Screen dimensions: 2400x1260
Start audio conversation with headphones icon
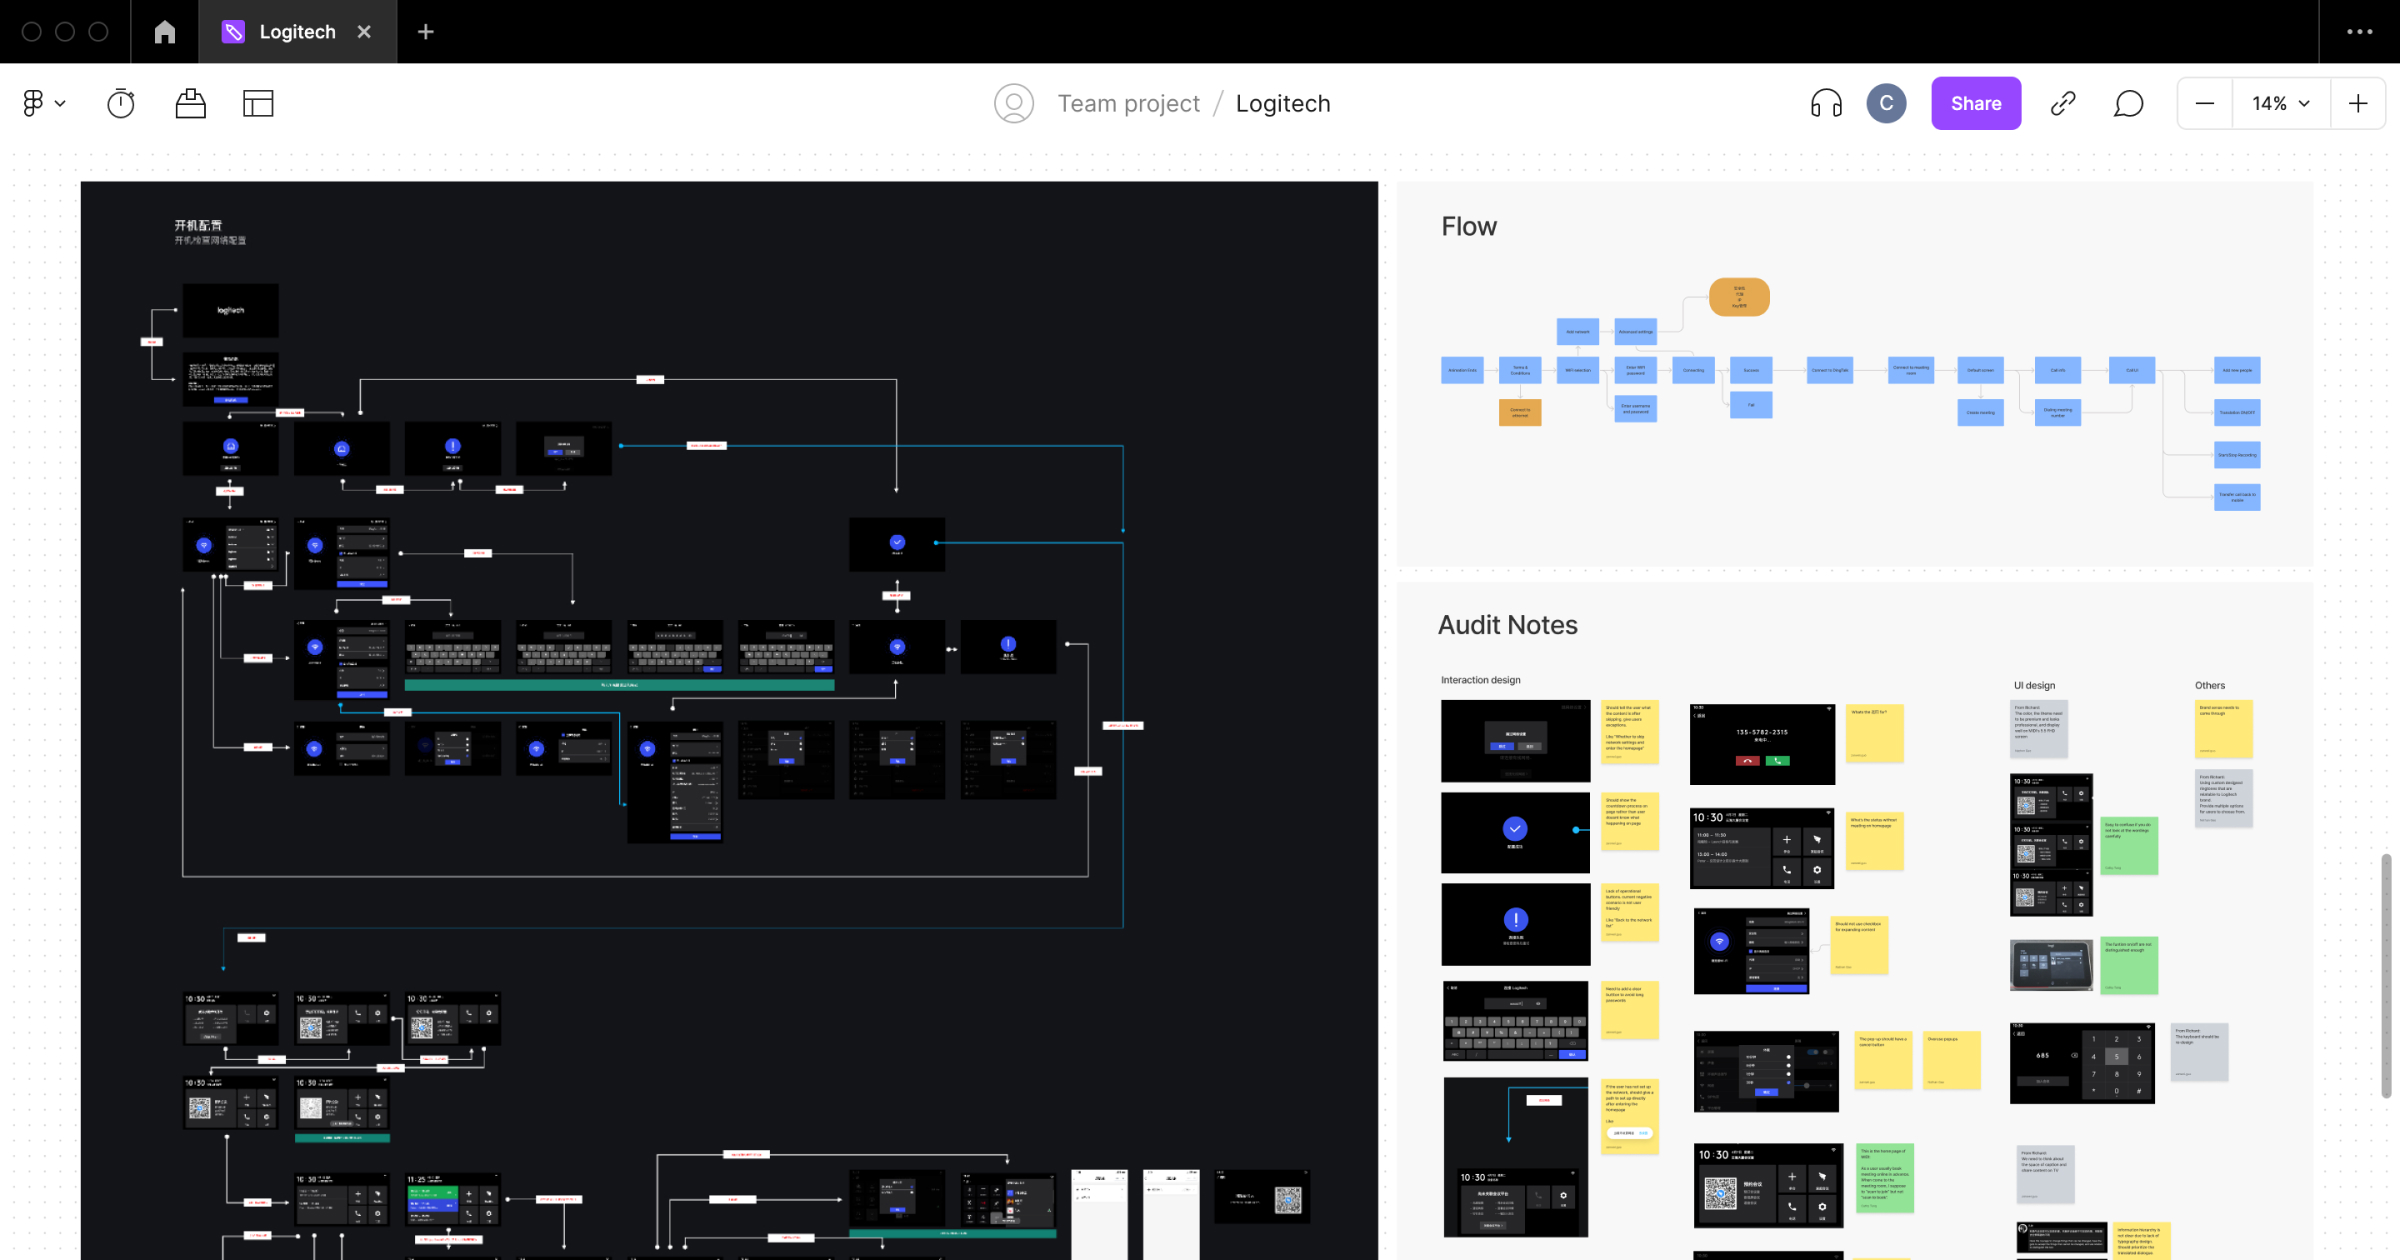pyautogui.click(x=1826, y=103)
